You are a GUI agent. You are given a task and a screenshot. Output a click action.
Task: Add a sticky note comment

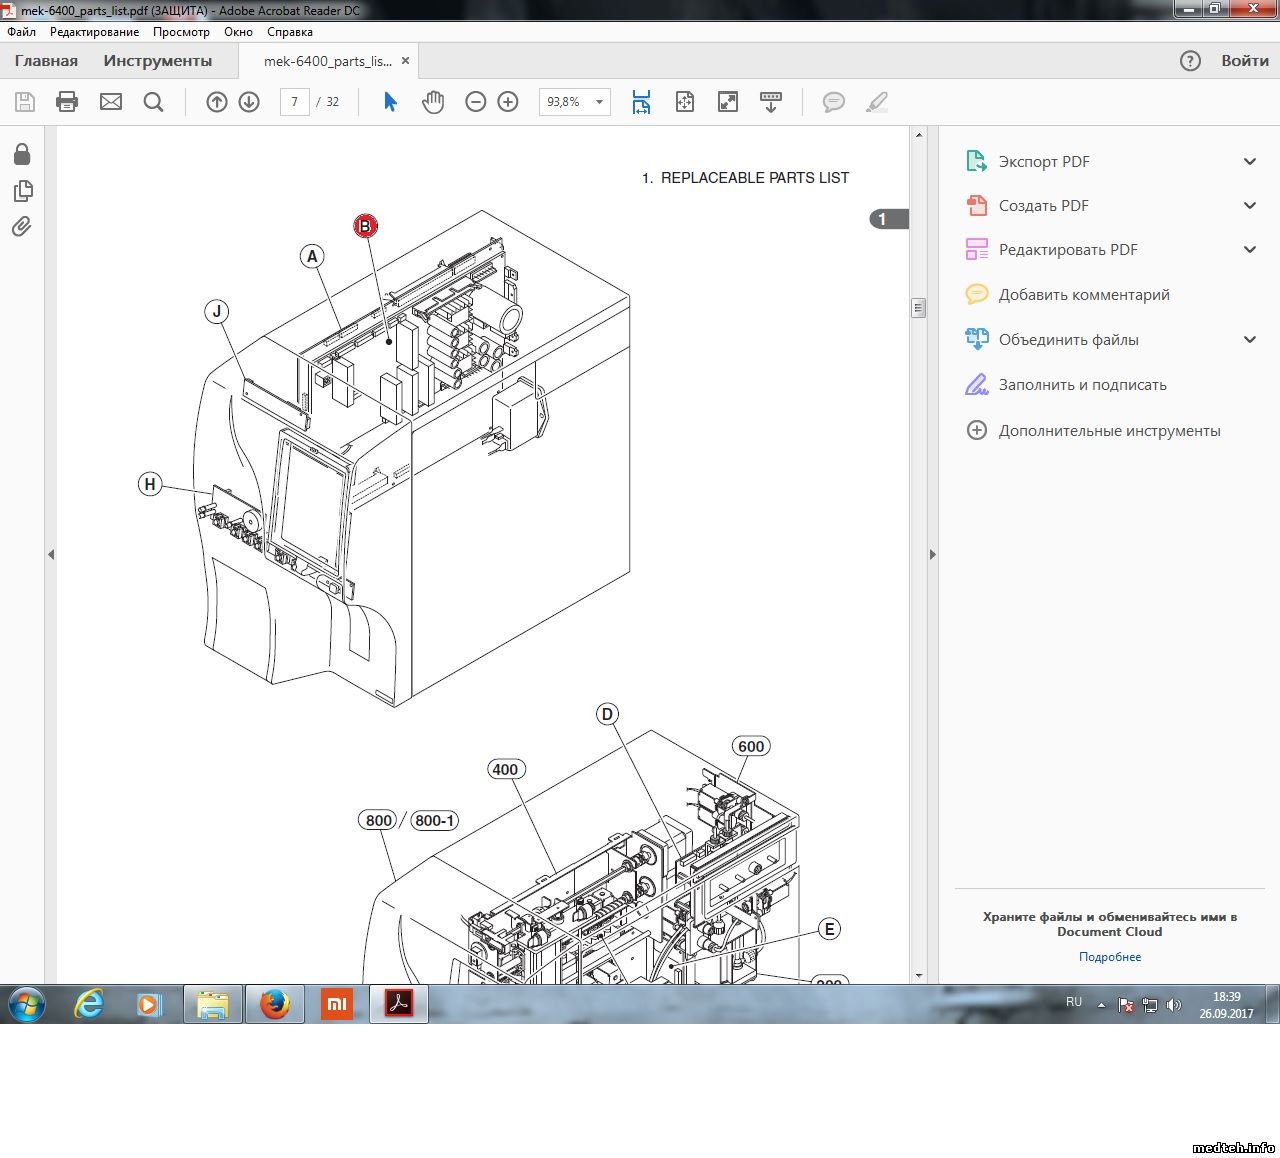click(833, 102)
